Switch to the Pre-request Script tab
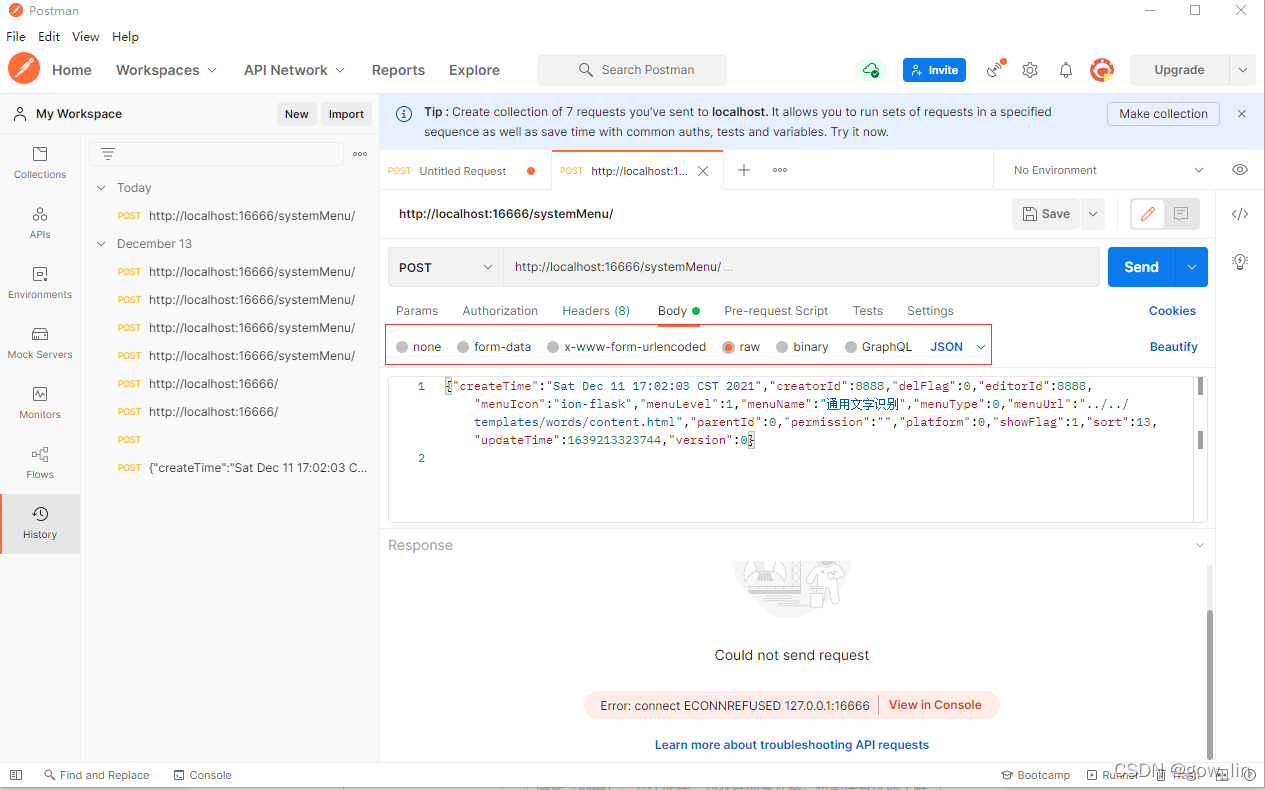This screenshot has height=790, width=1265. coord(776,311)
